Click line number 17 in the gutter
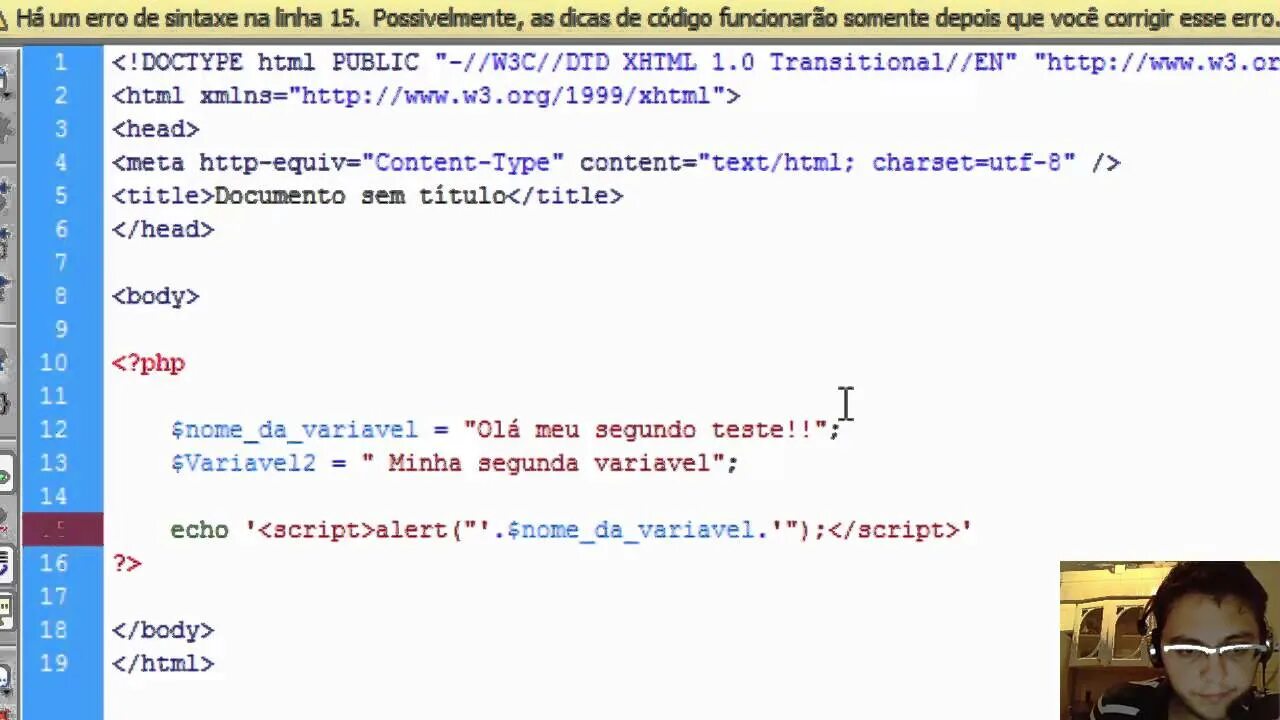 click(54, 597)
